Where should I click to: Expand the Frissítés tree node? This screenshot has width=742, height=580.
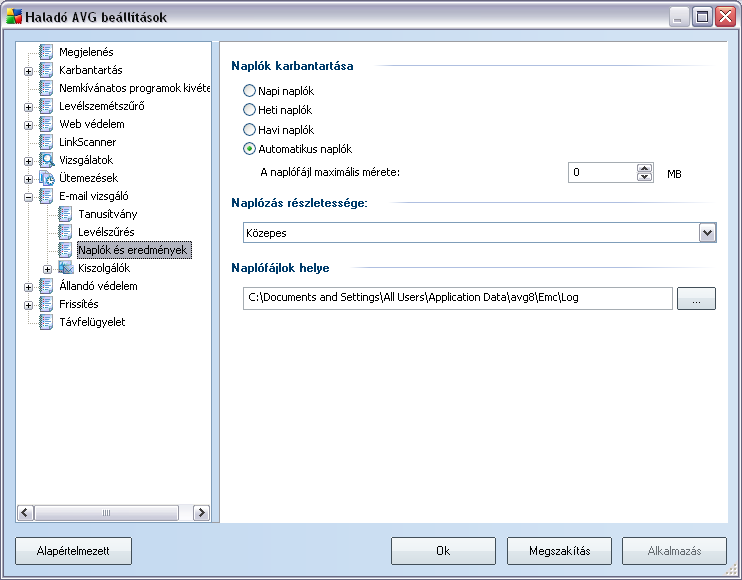pos(28,305)
